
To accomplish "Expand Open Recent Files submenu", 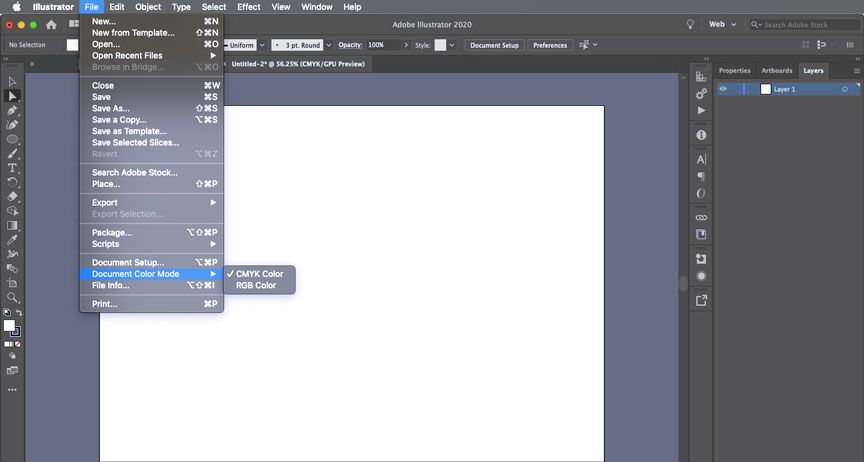I will (152, 55).
